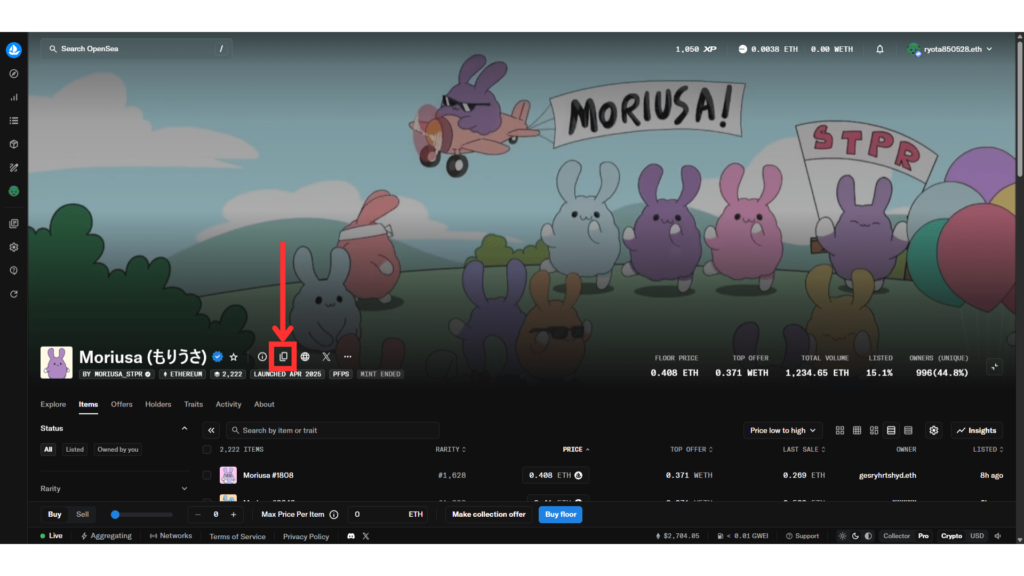Switch to the About tab
Image resolution: width=1024 pixels, height=576 pixels.
click(264, 404)
